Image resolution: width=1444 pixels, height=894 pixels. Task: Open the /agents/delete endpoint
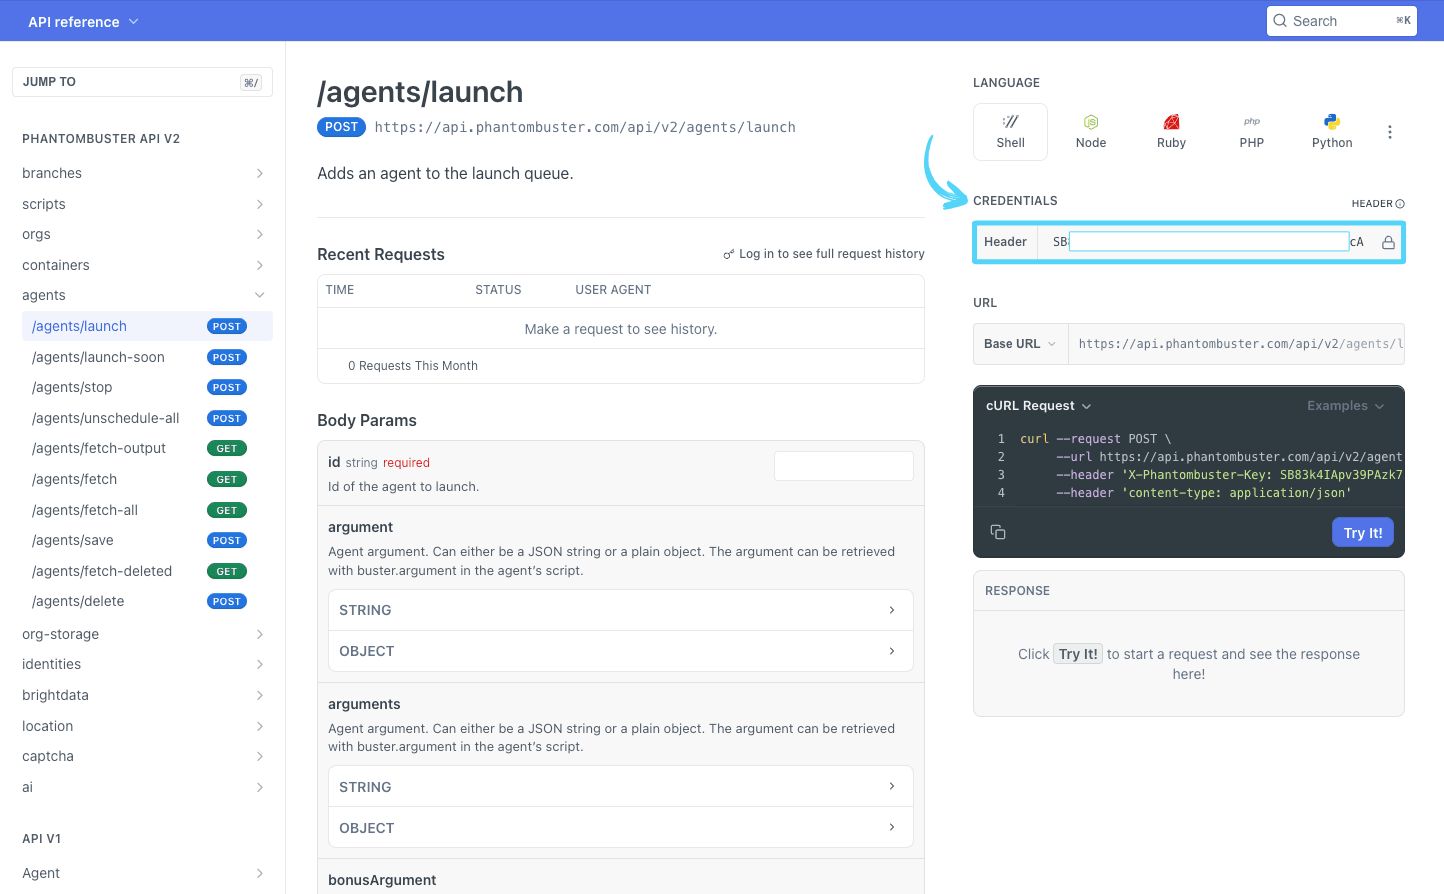tap(147, 601)
